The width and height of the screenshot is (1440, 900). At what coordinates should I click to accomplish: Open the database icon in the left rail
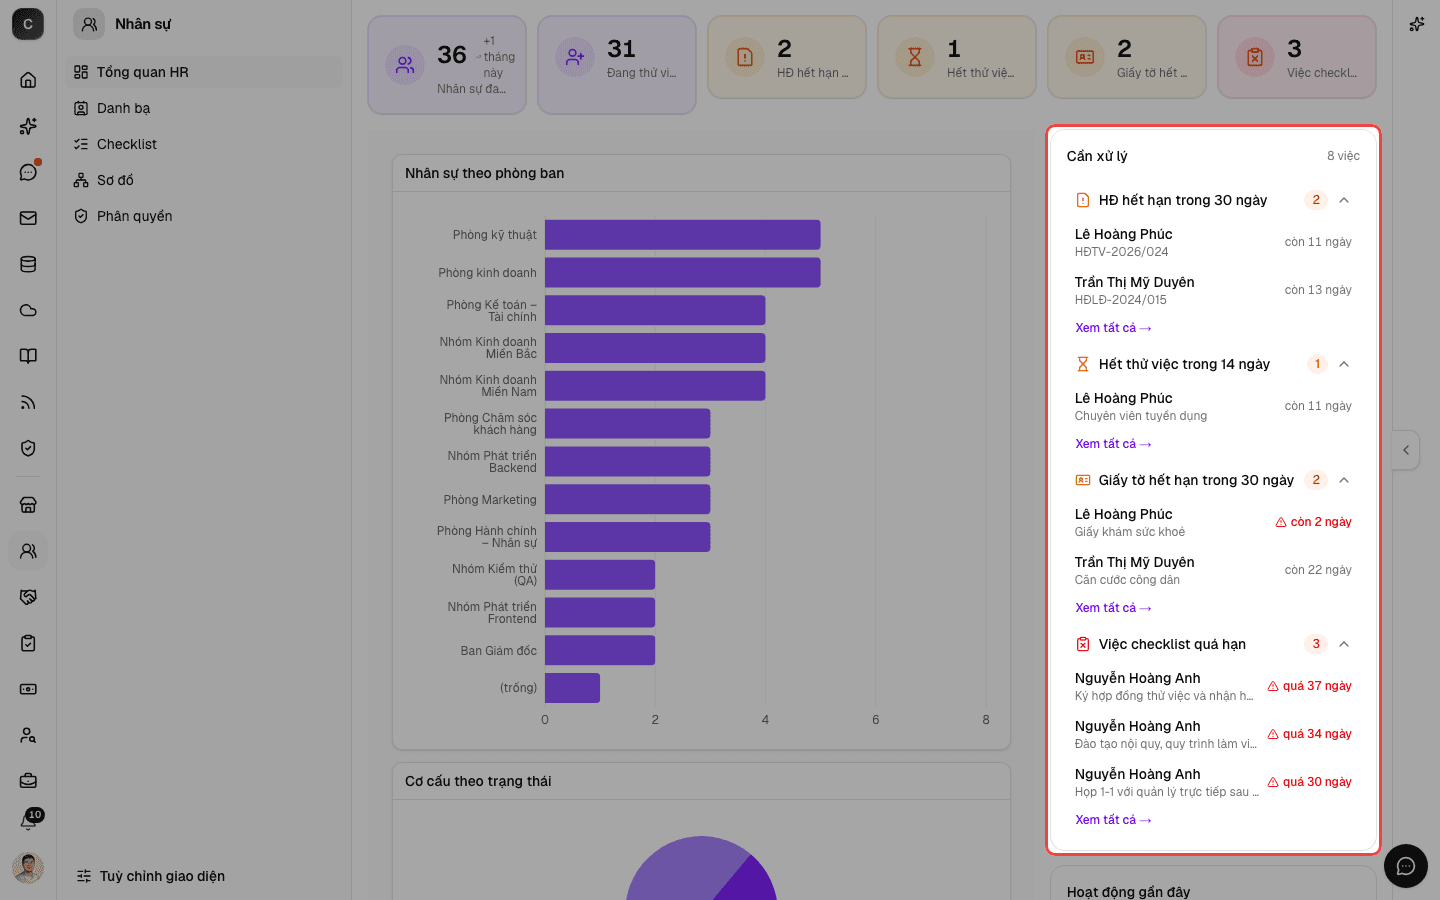pos(28,264)
